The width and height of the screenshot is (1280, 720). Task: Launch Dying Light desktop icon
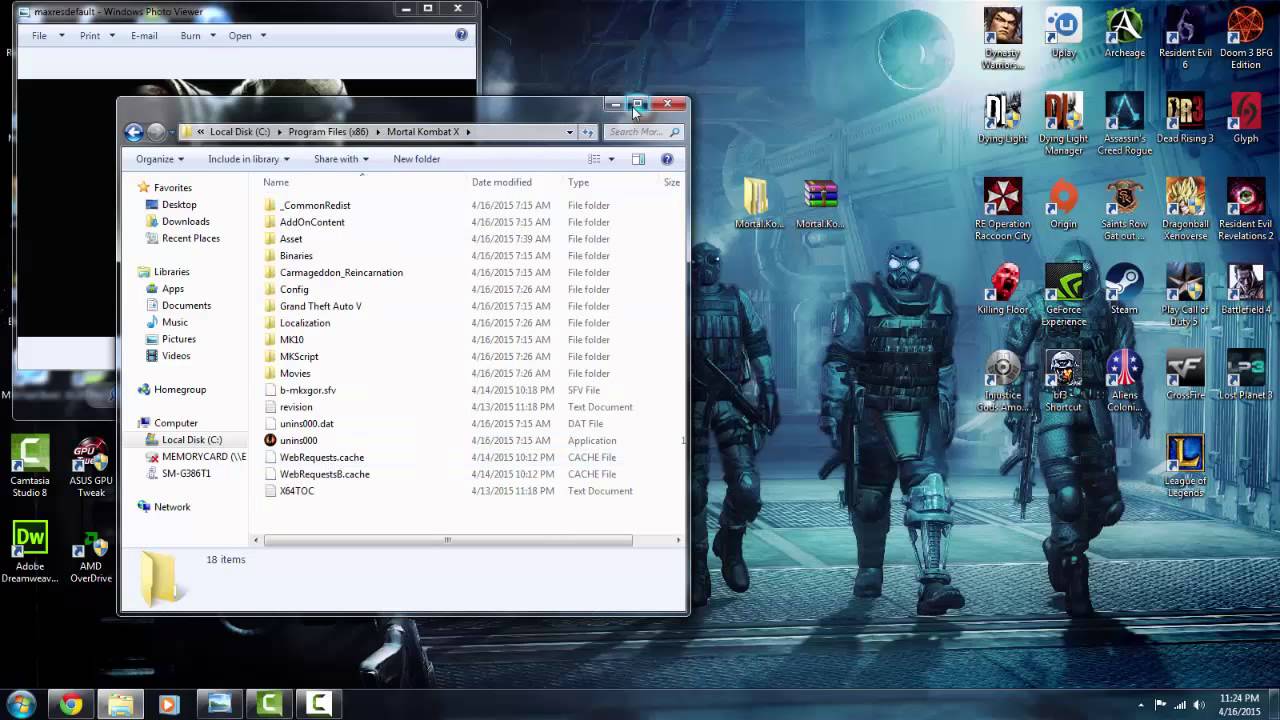(1002, 118)
